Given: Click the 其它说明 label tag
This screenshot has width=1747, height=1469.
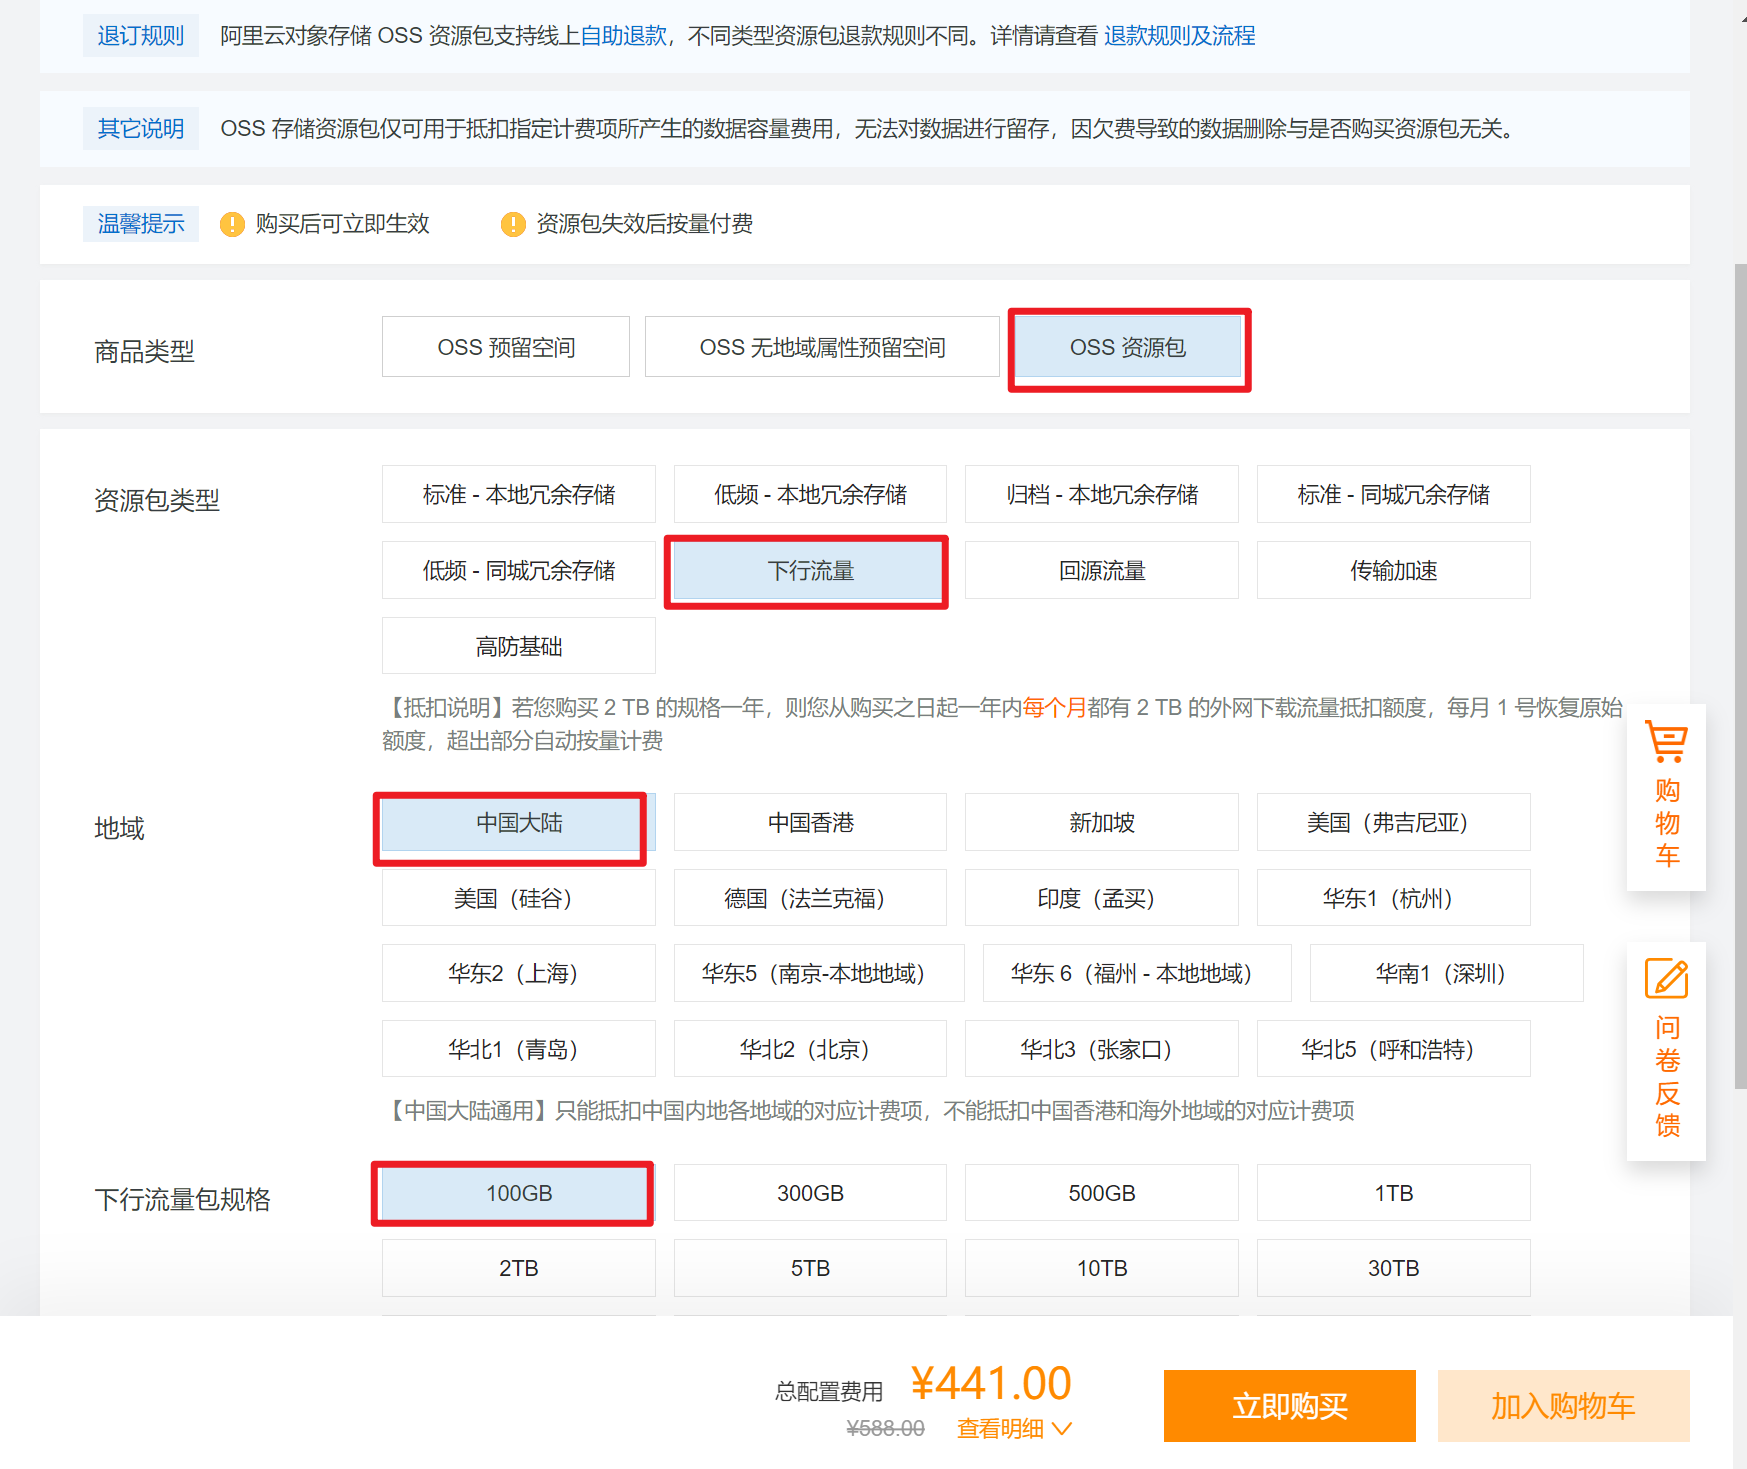Looking at the screenshot, I should tap(141, 129).
